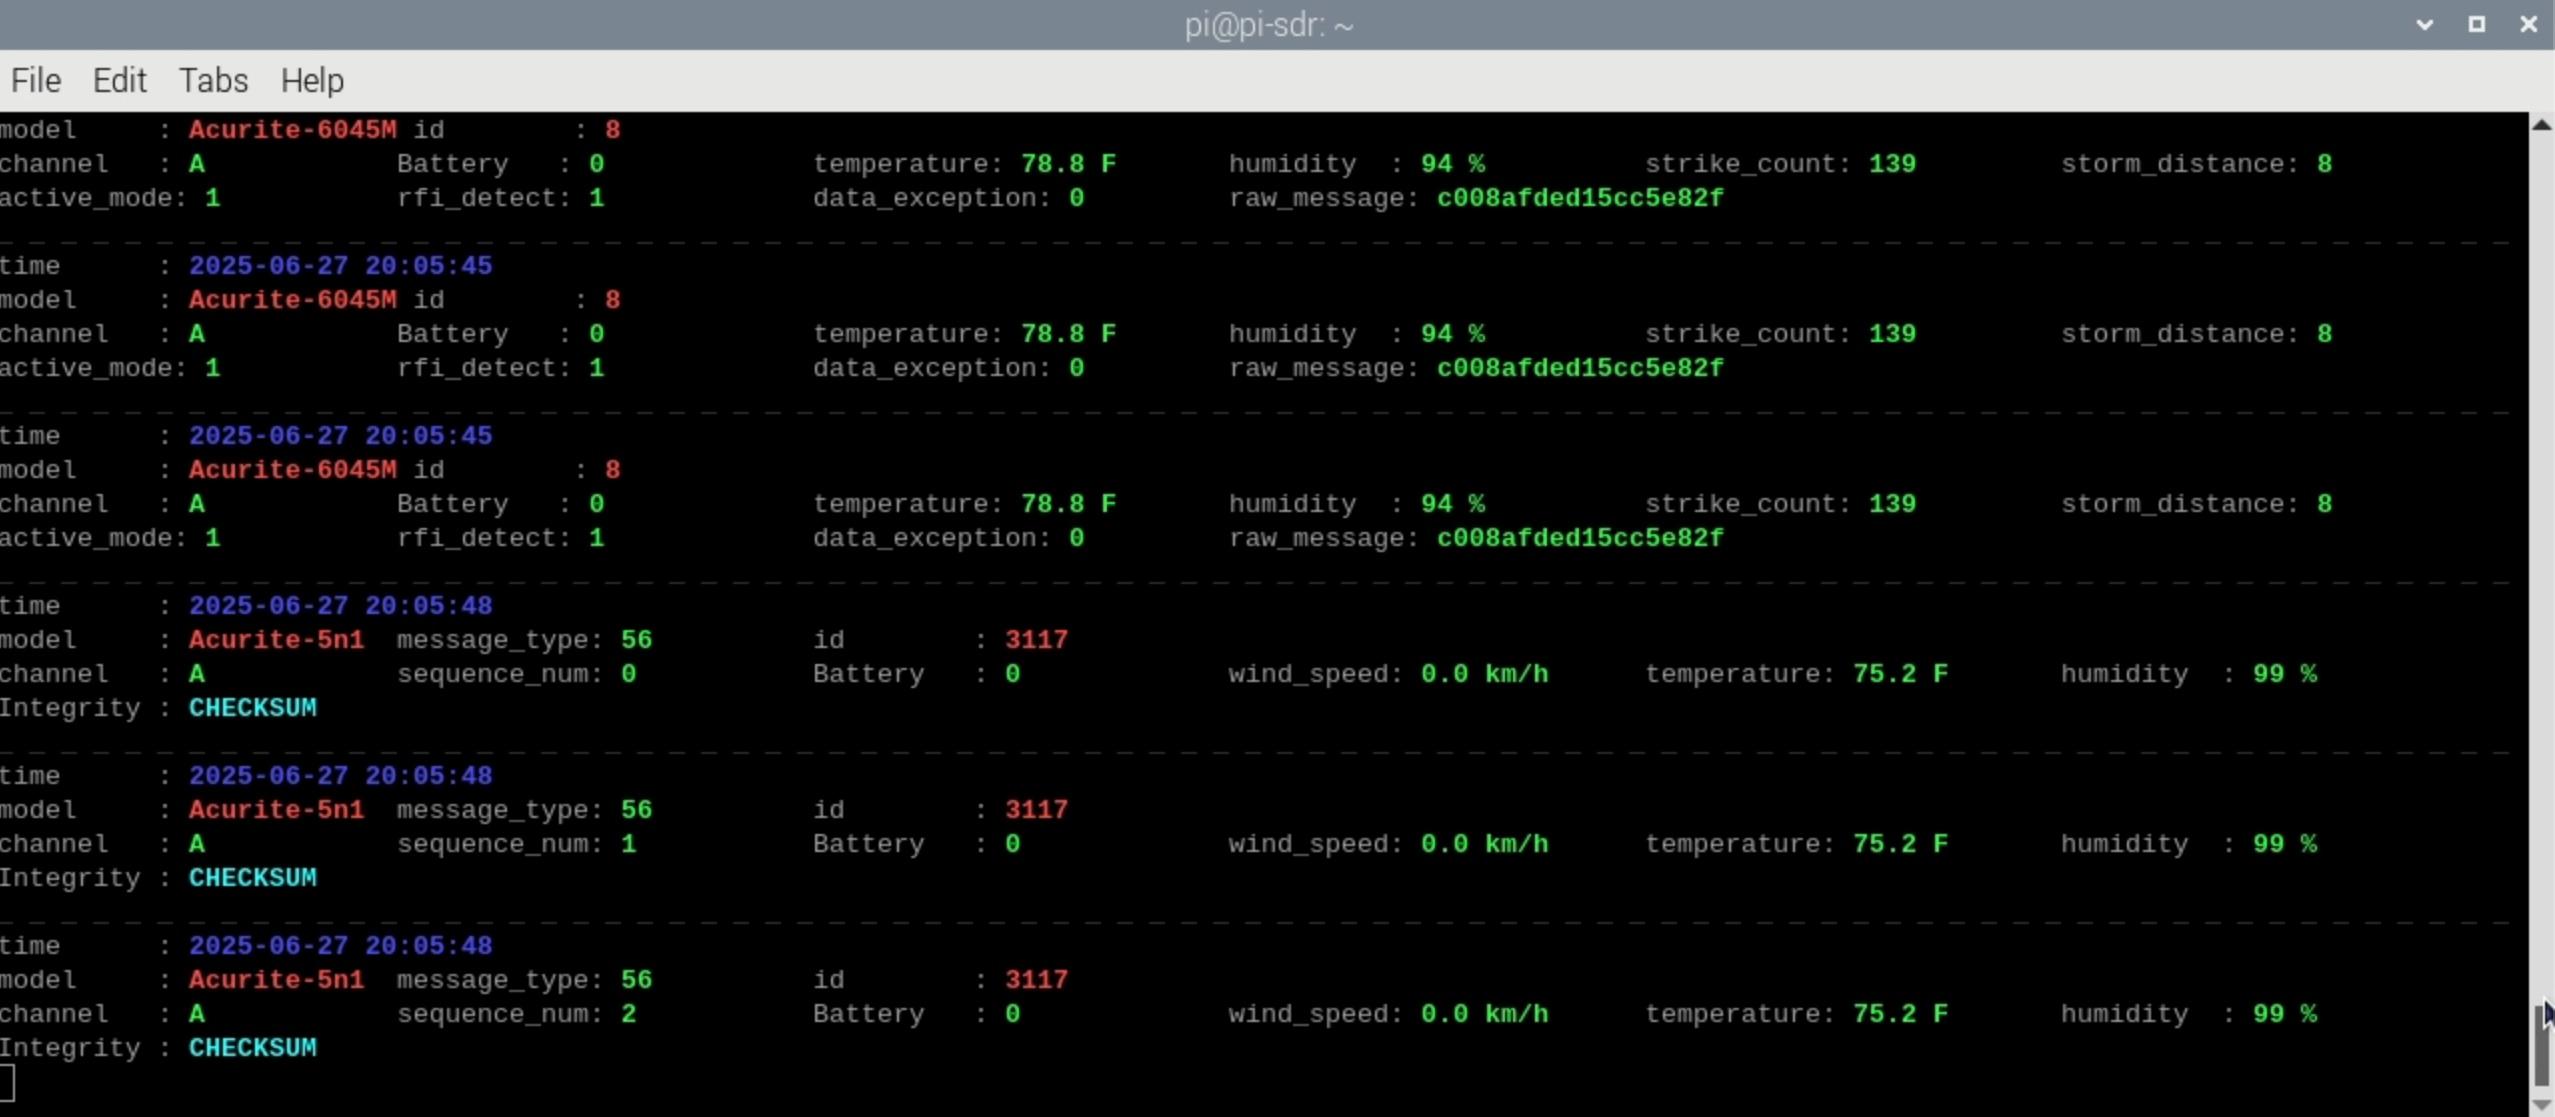
Task: Click the last Acurite-5n1 model name
Action: coord(276,980)
